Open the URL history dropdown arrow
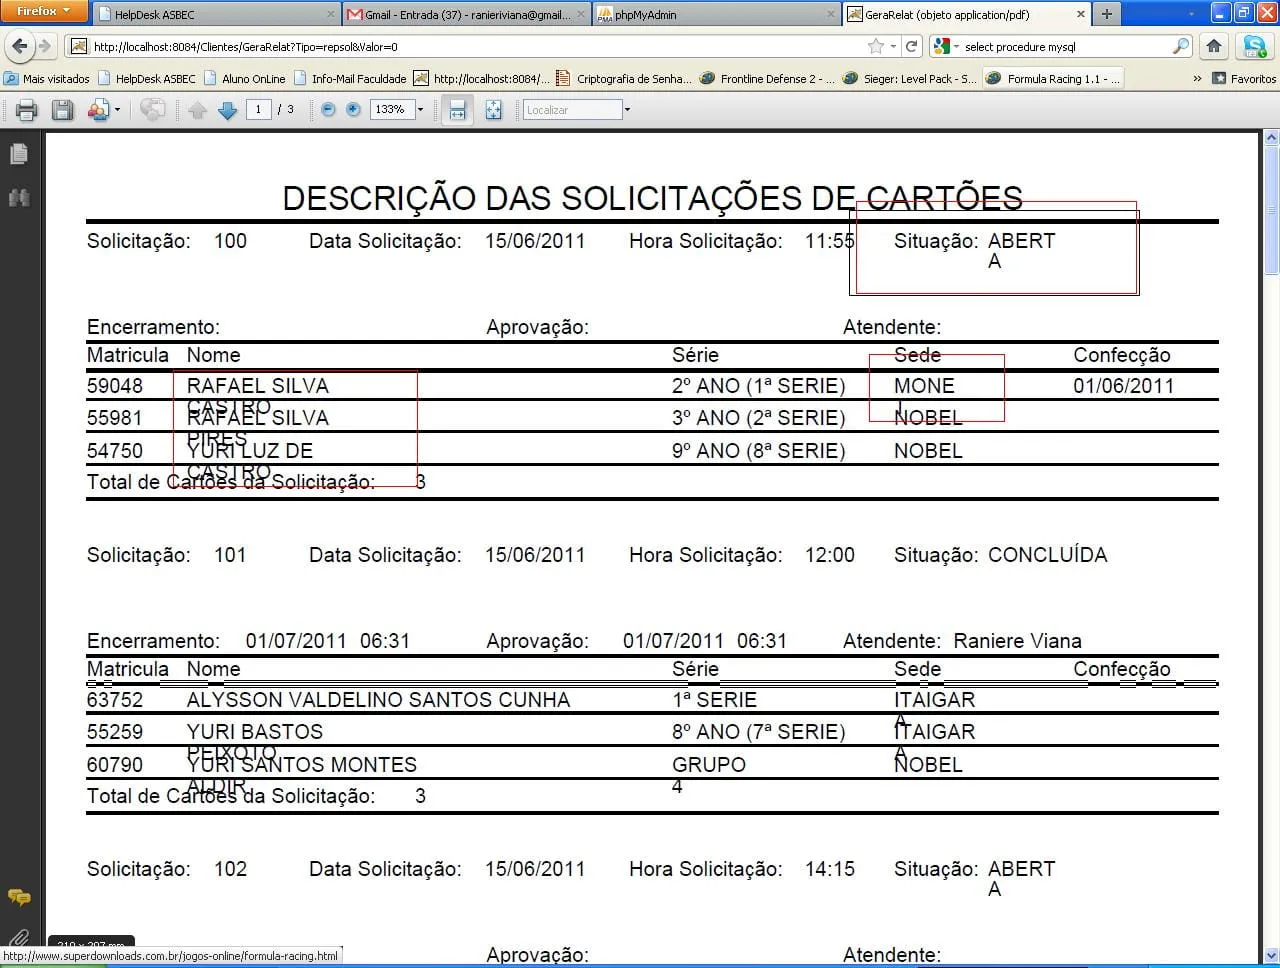1280x968 pixels. [893, 46]
